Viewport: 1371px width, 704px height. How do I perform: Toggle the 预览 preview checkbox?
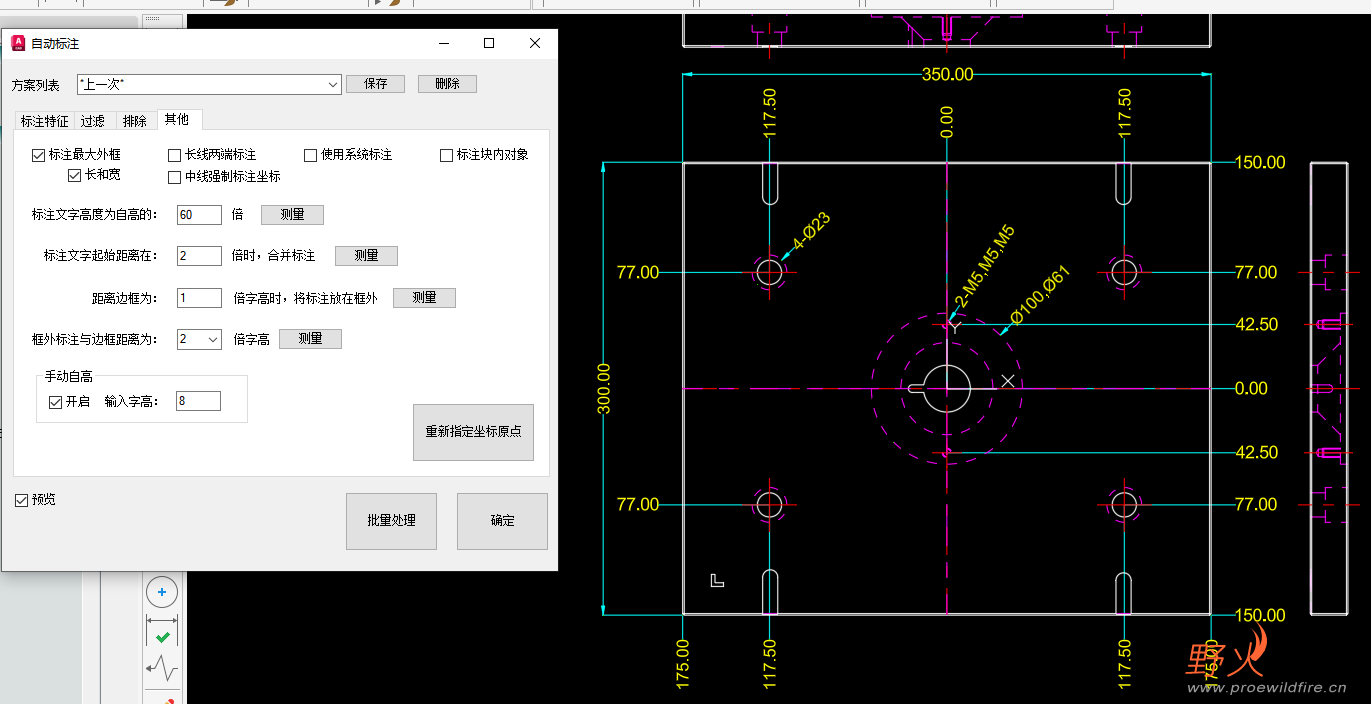(x=36, y=500)
